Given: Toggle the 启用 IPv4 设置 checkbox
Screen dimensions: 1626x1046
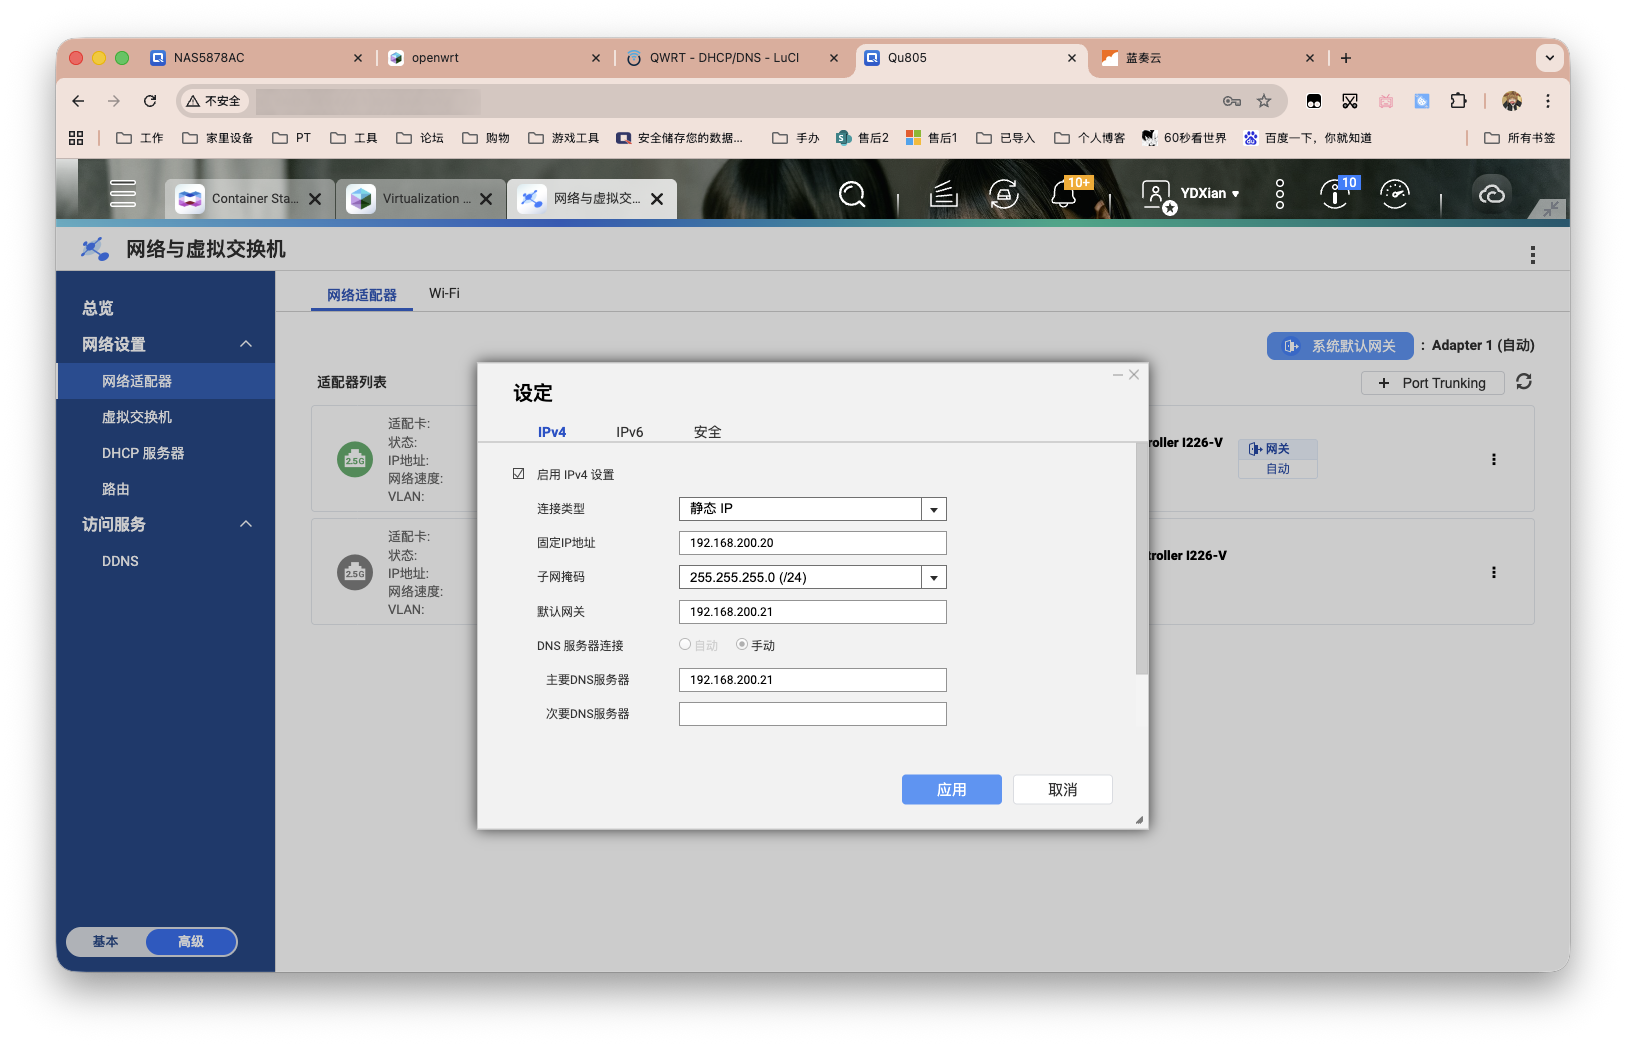Looking at the screenshot, I should (x=519, y=474).
